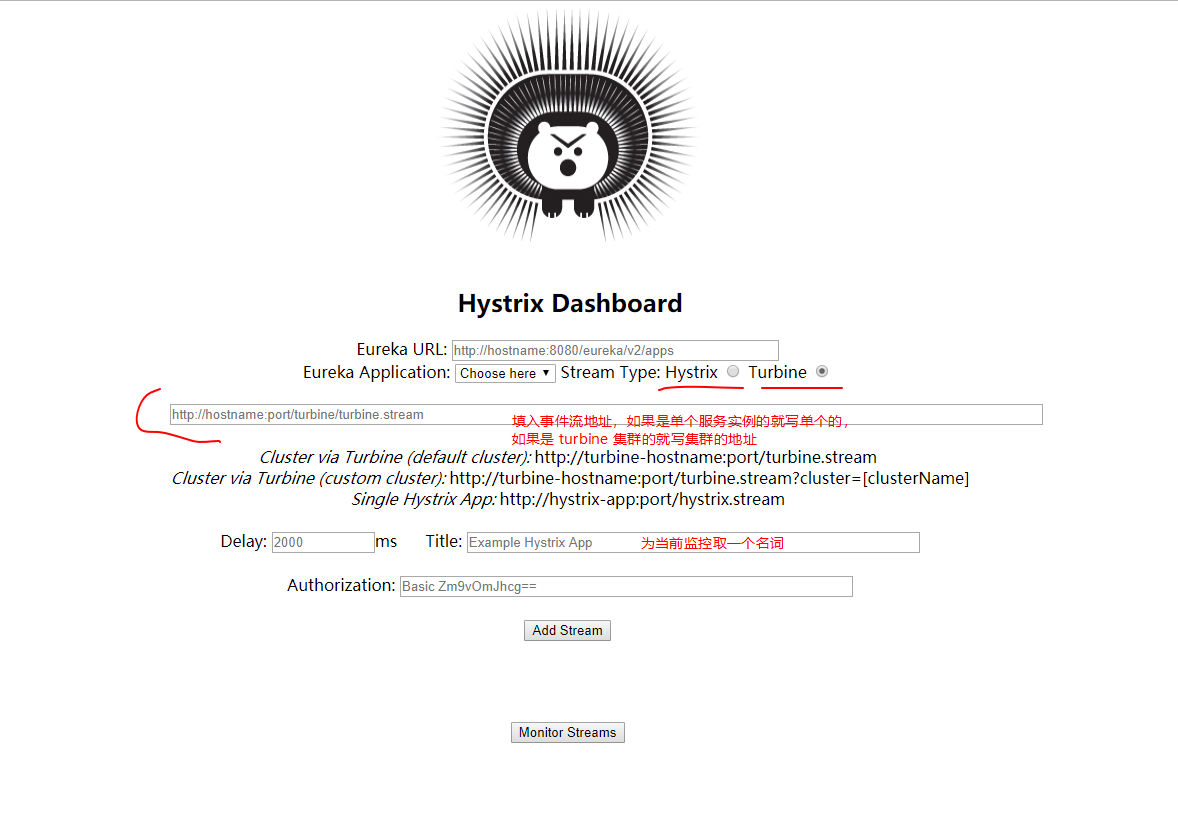This screenshot has width=1178, height=820.
Task: Click the 'Stream Type:' label text
Action: tap(610, 372)
